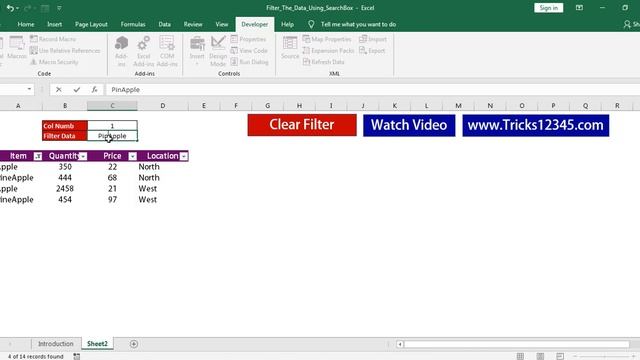Click in the formula bar showing PinApple

[x=373, y=89]
